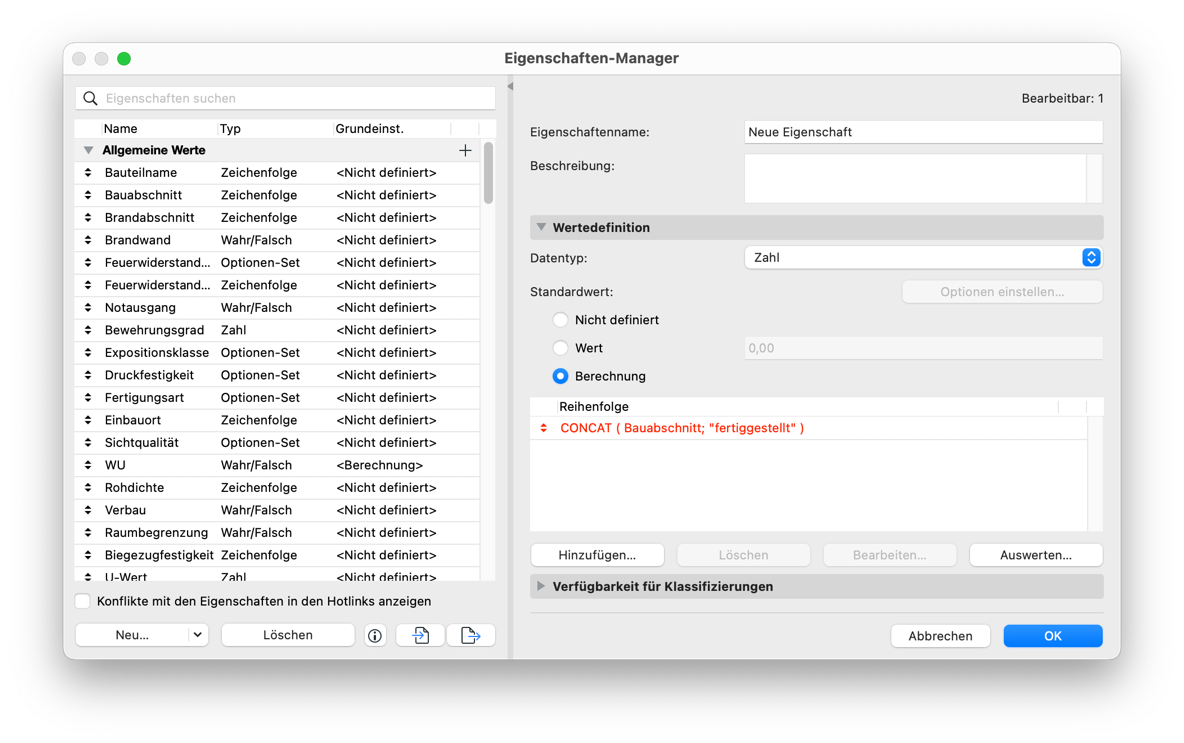Click the reorder handle of WU row
Screen dimensions: 1184x743
point(88,465)
